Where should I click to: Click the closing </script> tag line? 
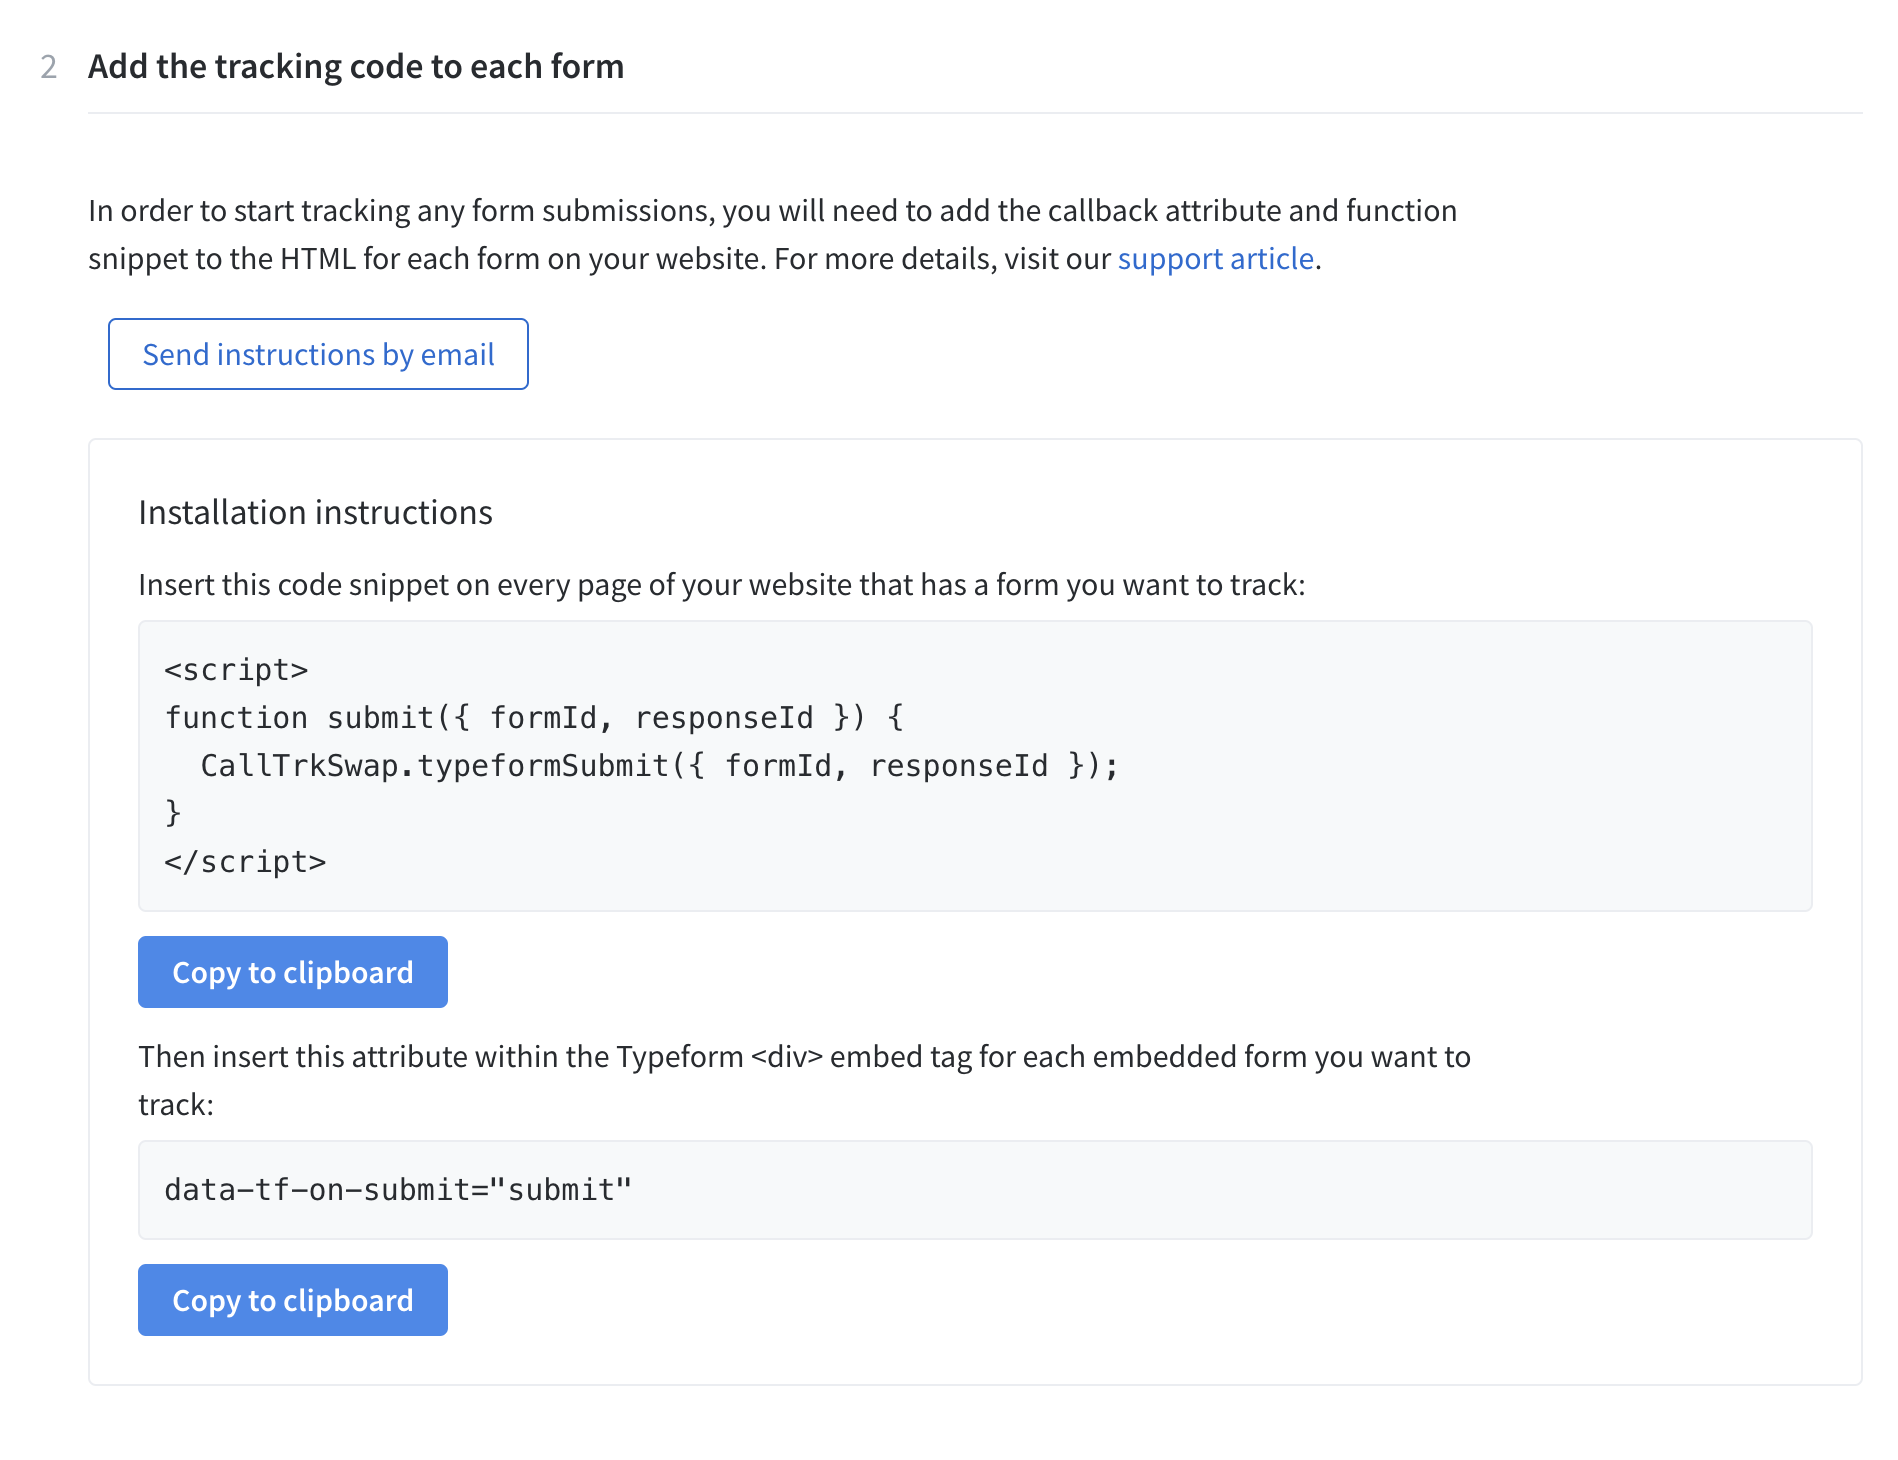pos(245,862)
